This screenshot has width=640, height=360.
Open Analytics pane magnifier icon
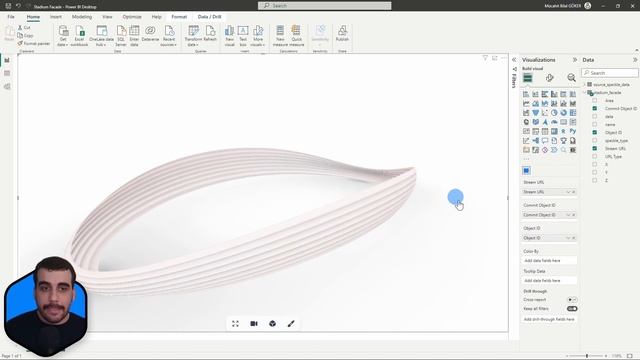tap(571, 78)
